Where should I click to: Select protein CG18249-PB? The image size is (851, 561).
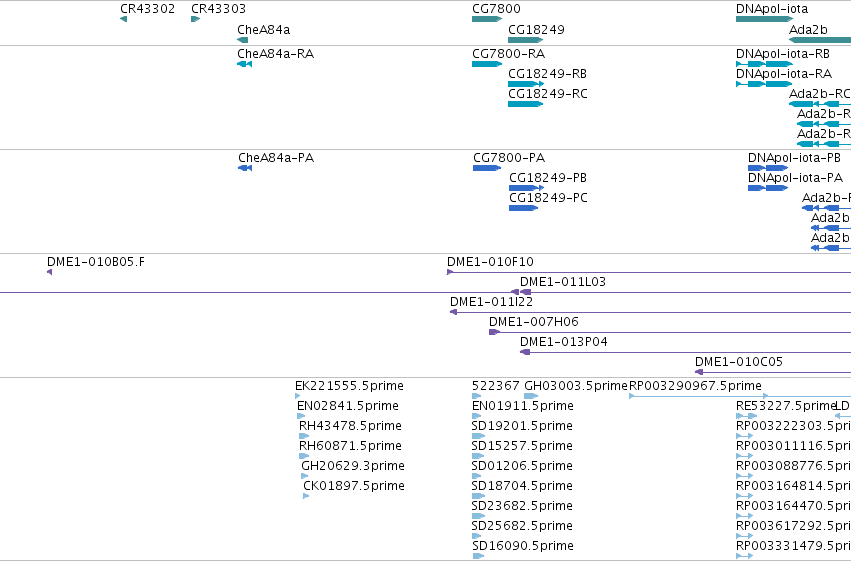point(548,178)
